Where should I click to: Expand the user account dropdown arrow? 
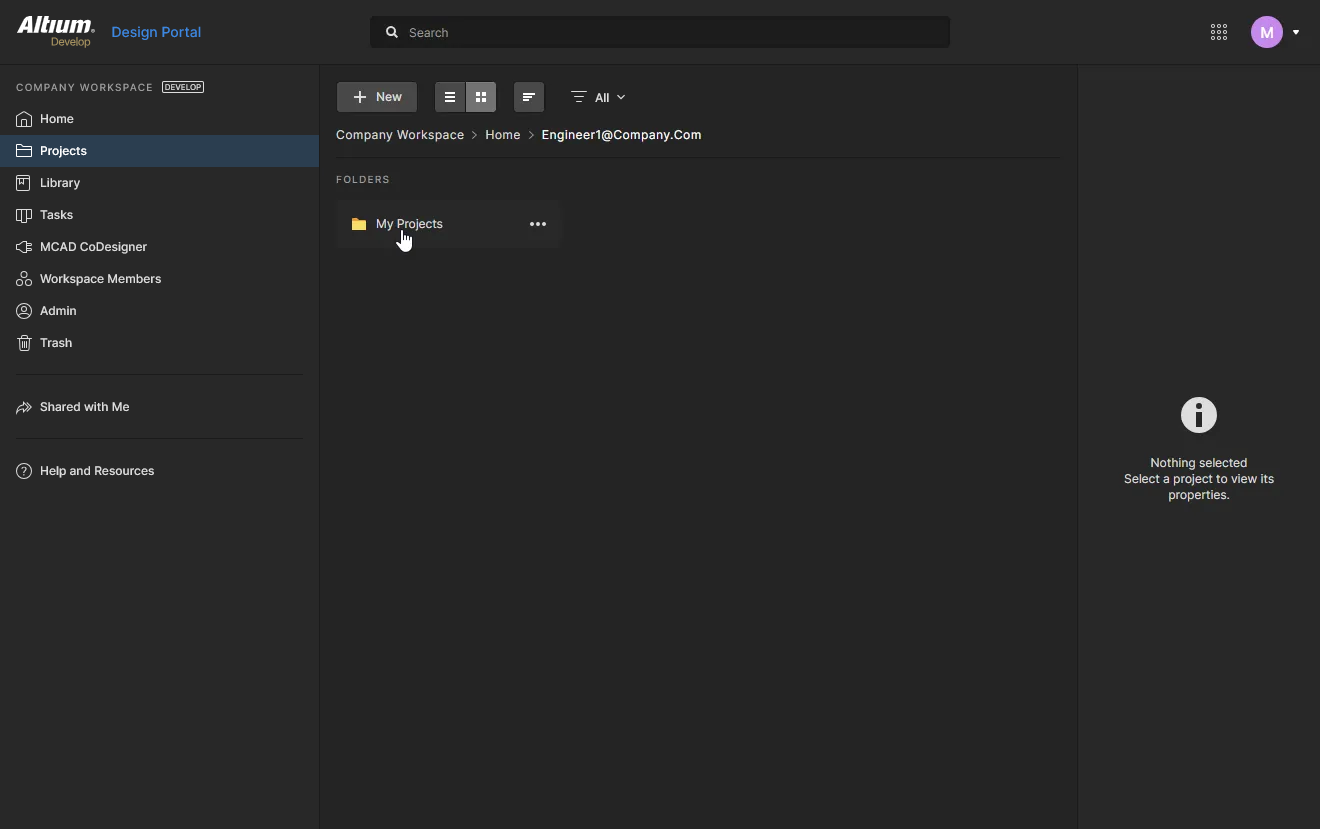pos(1296,32)
